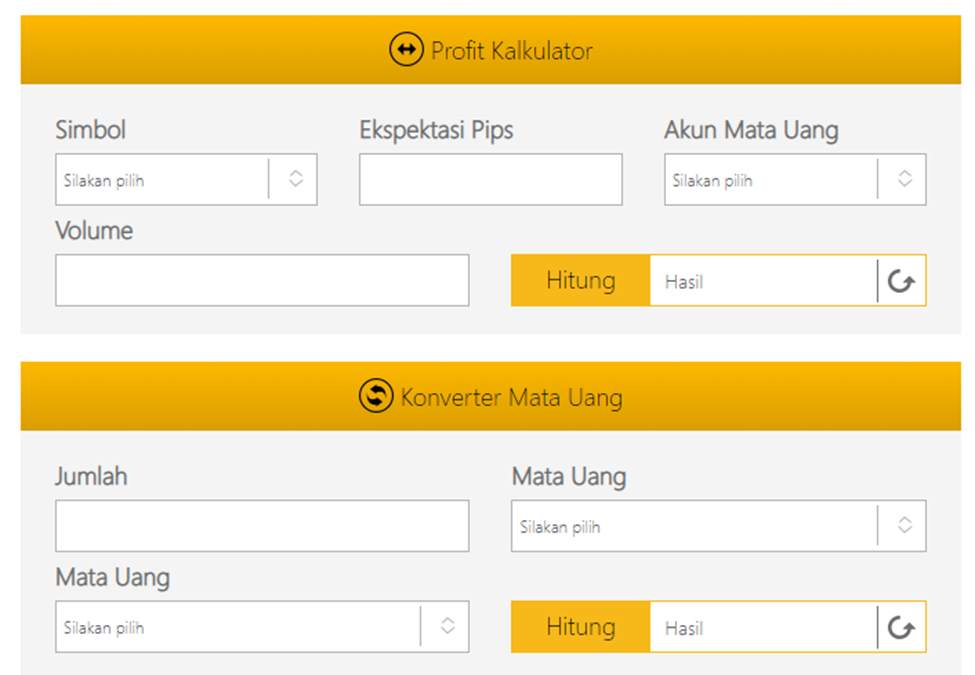Screen dimensions: 975x675
Task: Reset the Profit Kalkulator result with refresh icon
Action: [901, 281]
